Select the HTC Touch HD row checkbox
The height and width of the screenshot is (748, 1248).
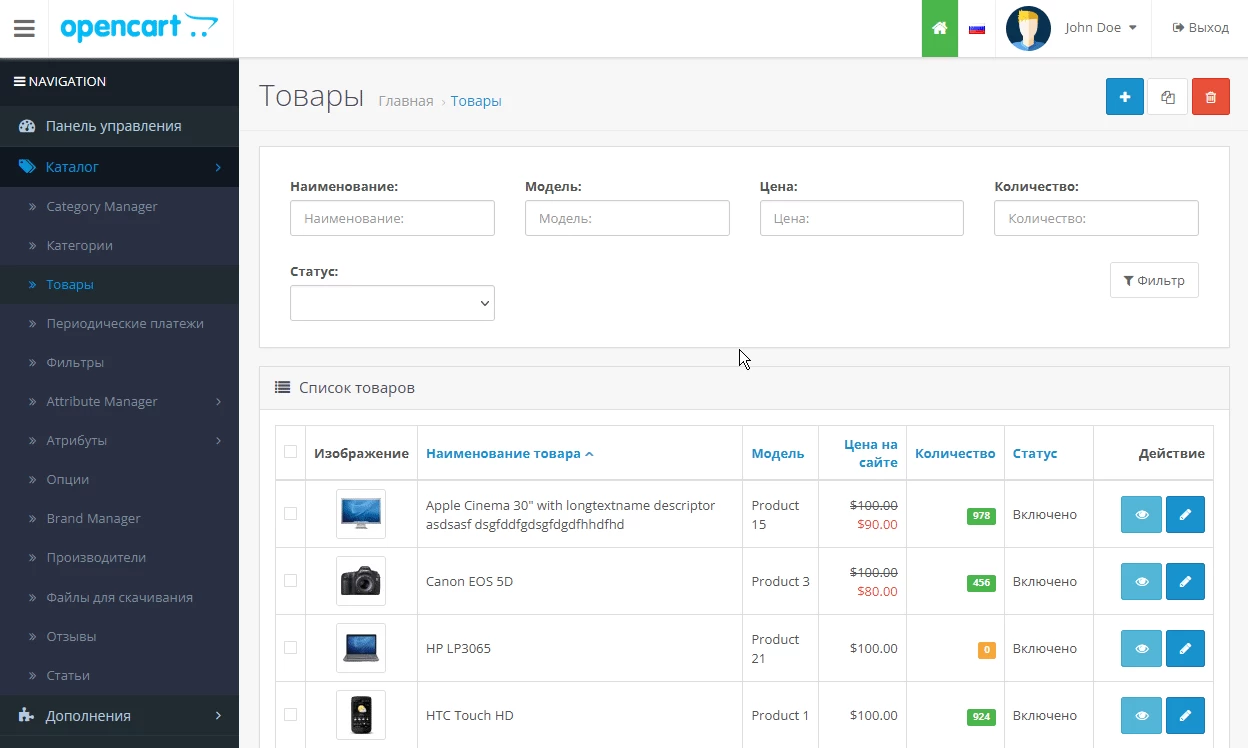(290, 714)
